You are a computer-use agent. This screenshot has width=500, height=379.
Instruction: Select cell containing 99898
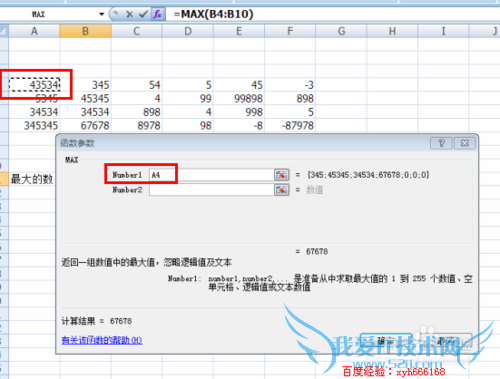pos(239,98)
